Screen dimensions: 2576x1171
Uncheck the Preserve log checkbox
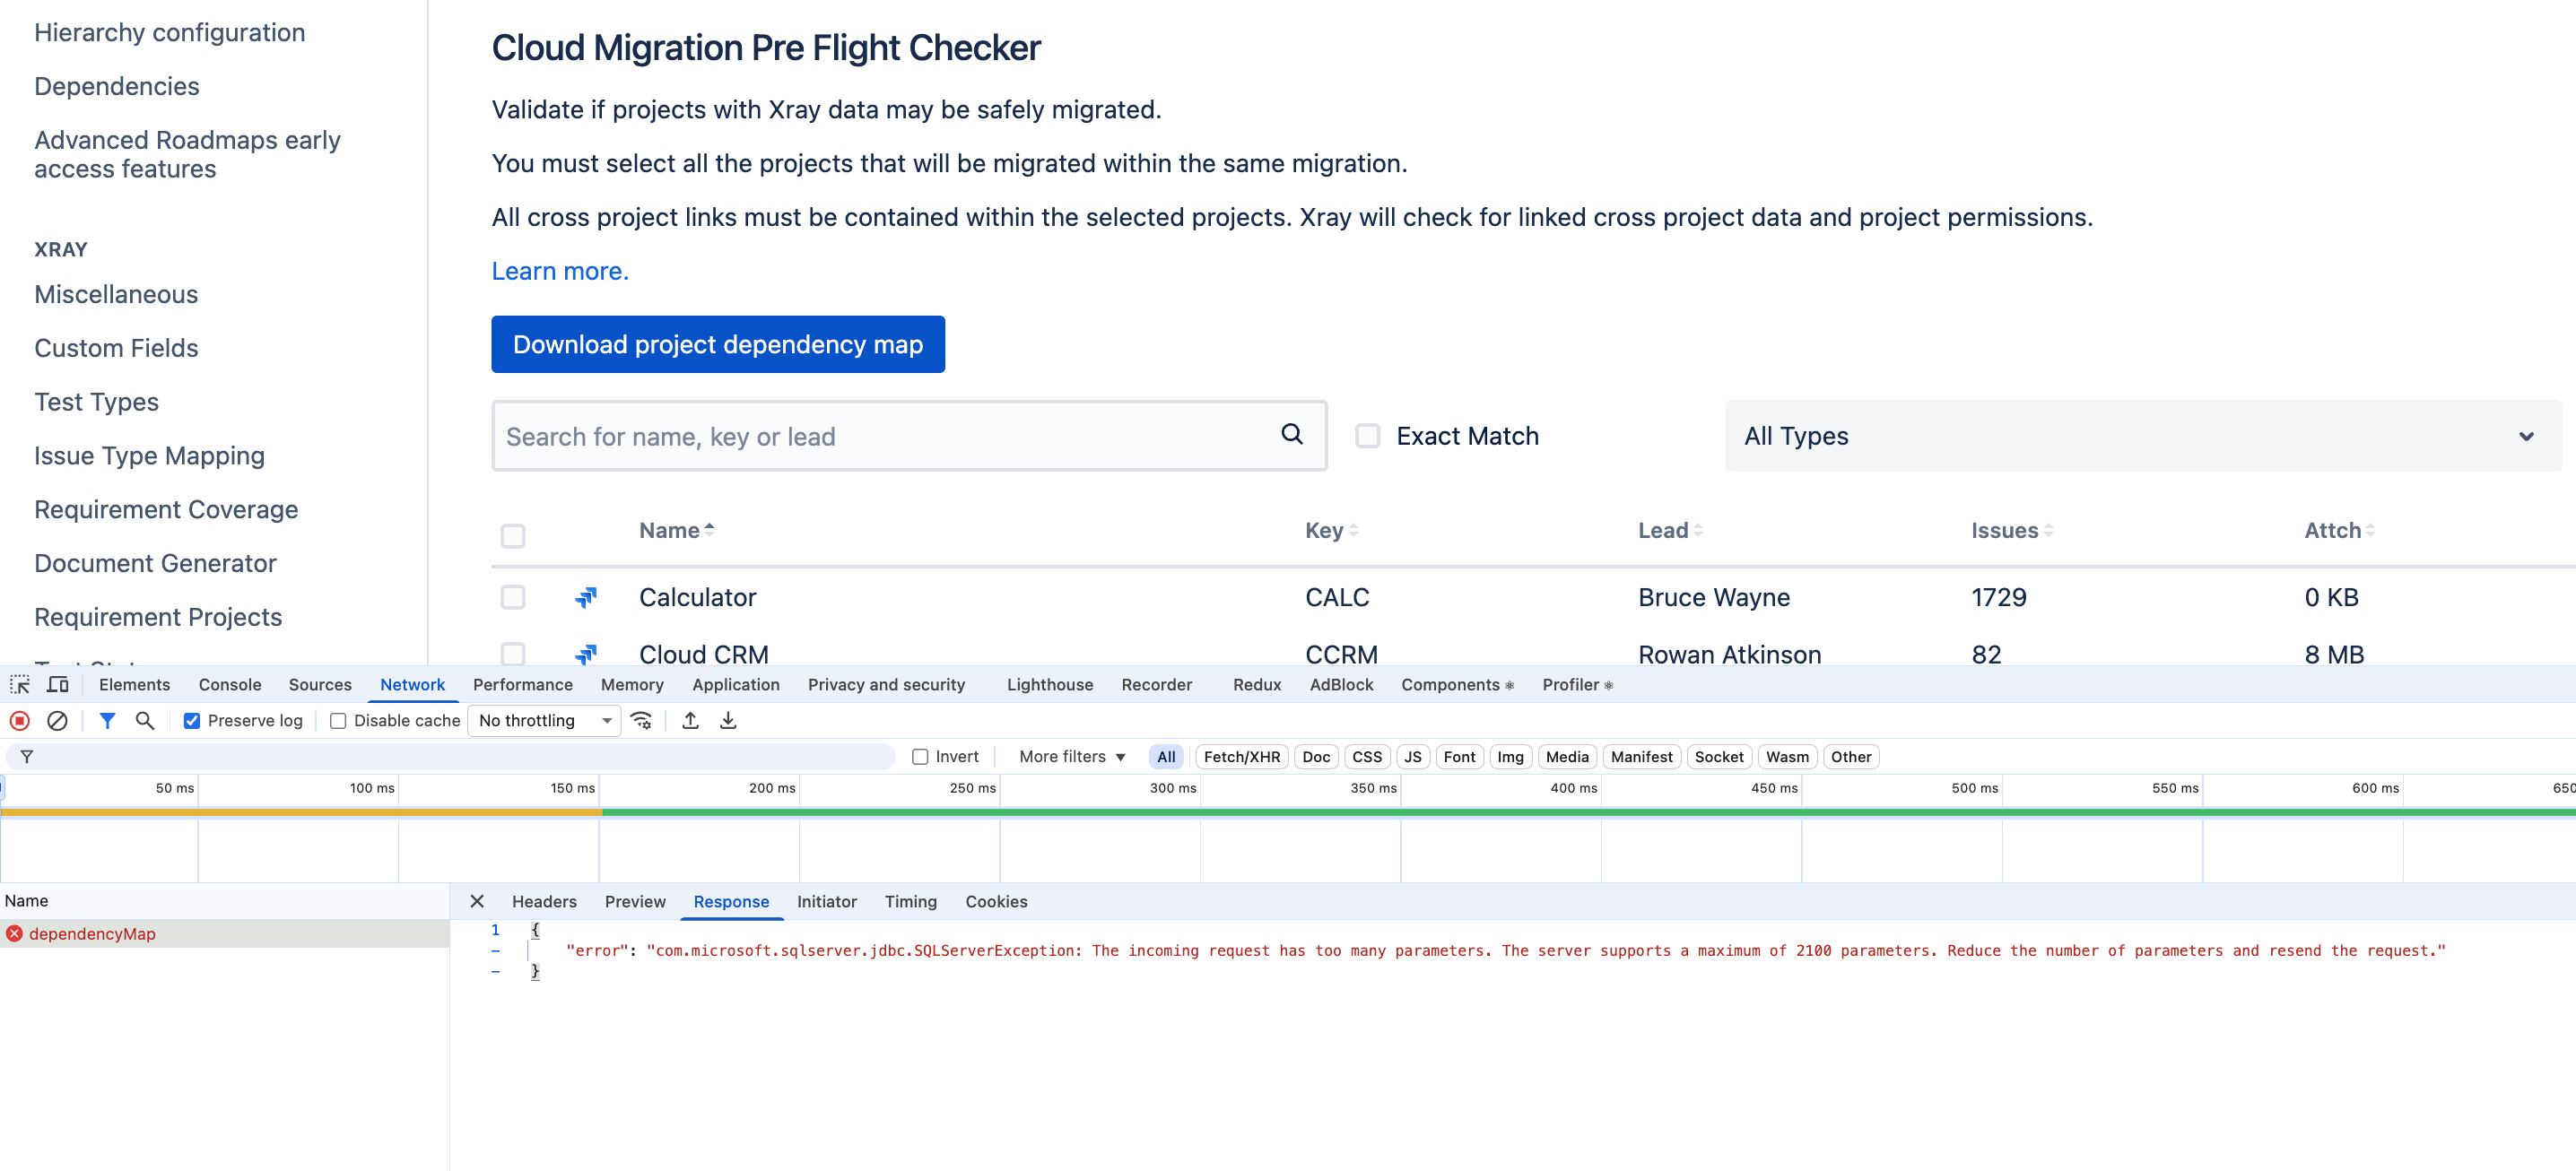click(x=192, y=720)
